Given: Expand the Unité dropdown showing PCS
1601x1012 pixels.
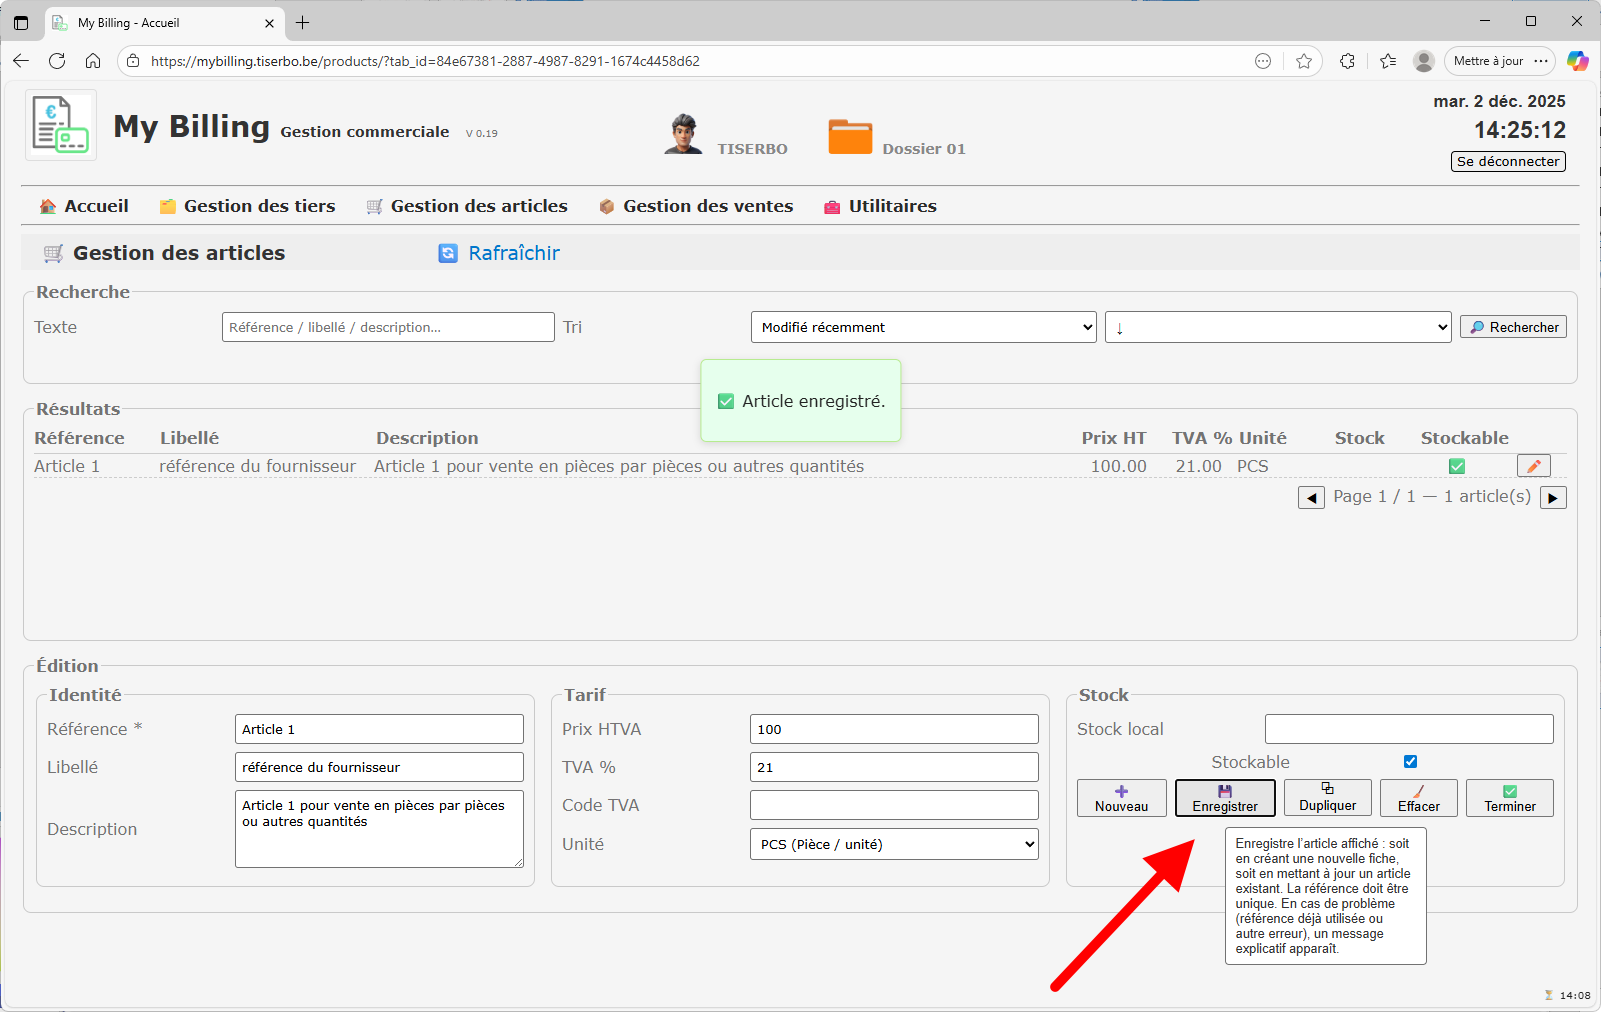Looking at the screenshot, I should click(x=894, y=844).
